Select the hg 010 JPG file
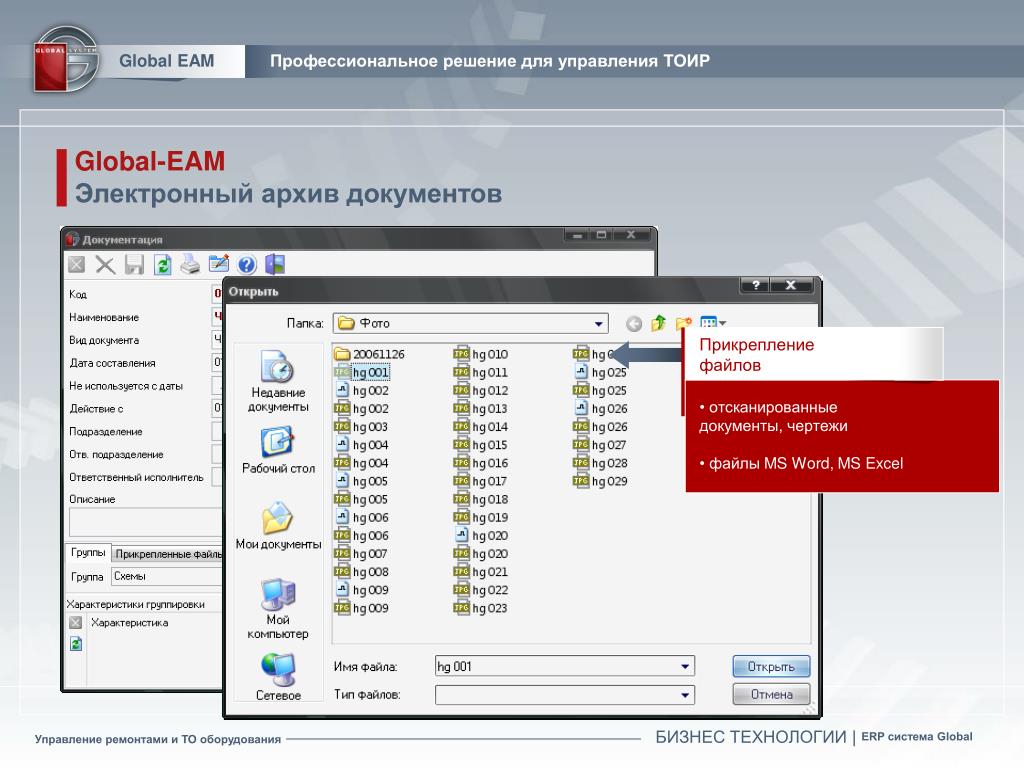This screenshot has width=1024, height=768. coord(481,354)
